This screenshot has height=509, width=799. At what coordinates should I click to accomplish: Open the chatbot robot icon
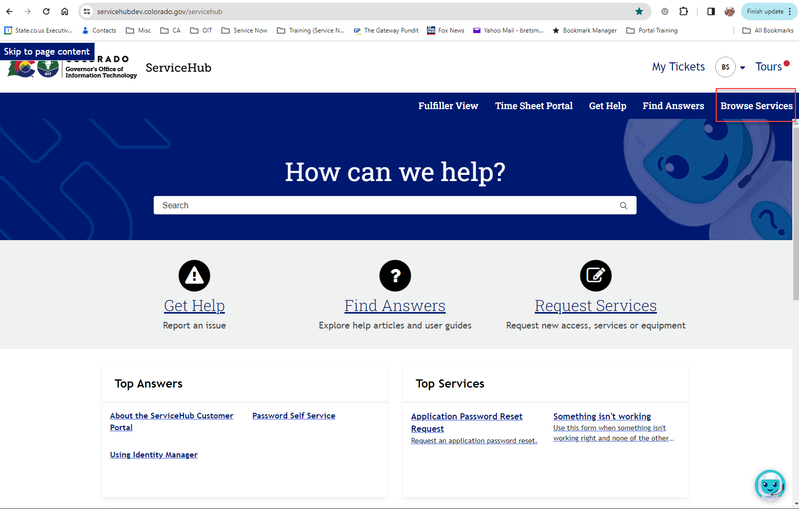tap(769, 485)
